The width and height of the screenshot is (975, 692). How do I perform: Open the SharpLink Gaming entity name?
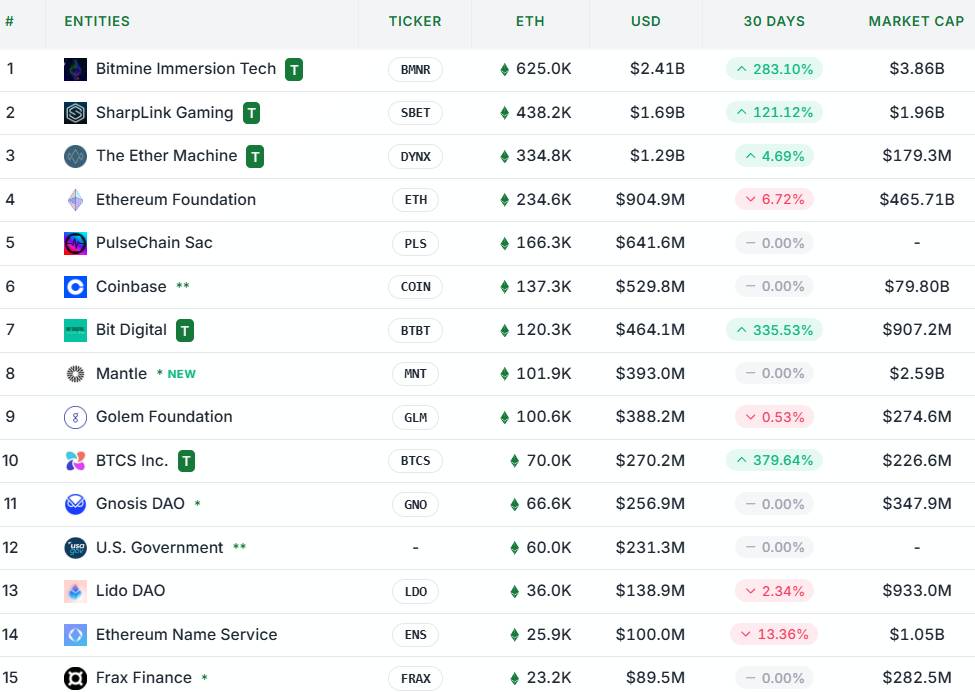click(x=165, y=113)
